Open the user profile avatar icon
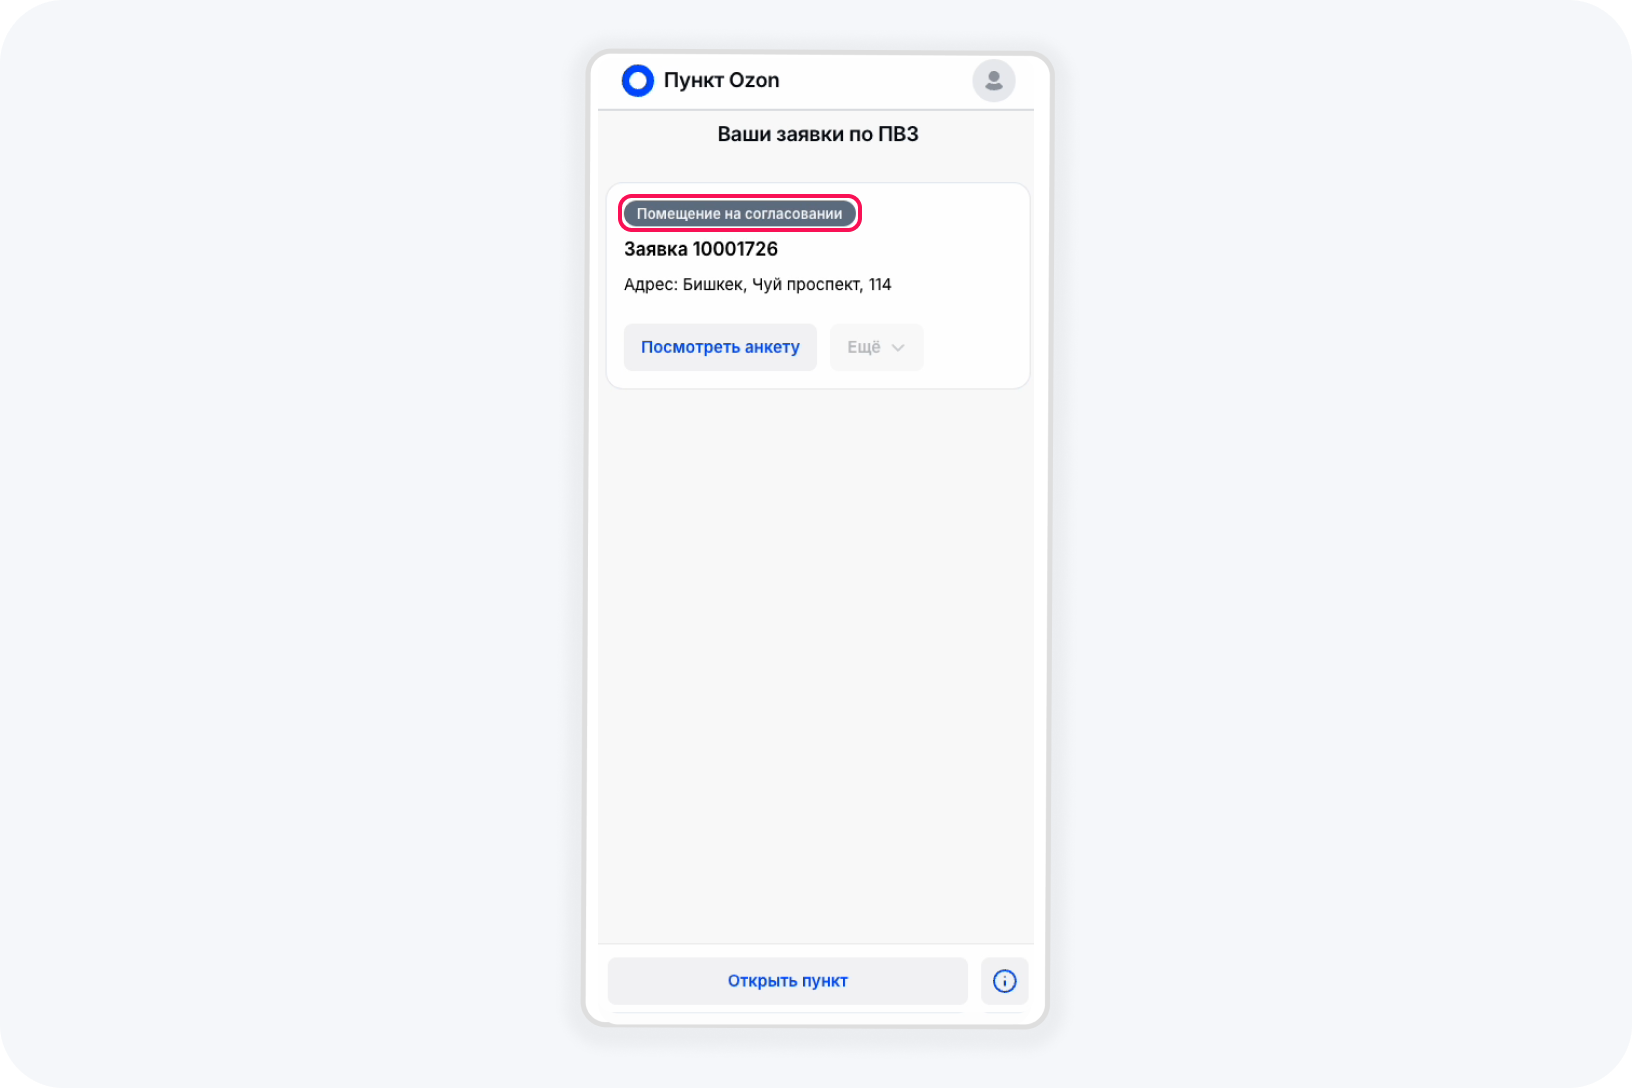This screenshot has width=1632, height=1088. (993, 80)
